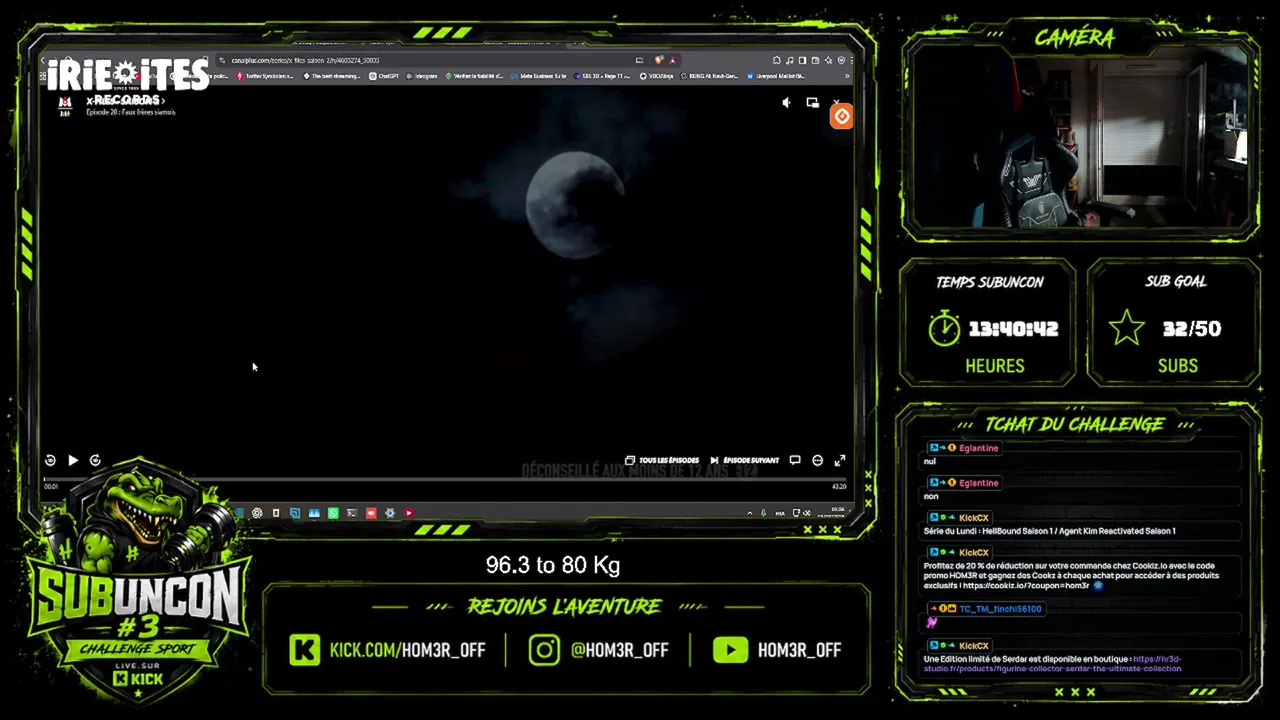Enter fullscreen mode in the video player
The width and height of the screenshot is (1280, 720).
(x=840, y=460)
